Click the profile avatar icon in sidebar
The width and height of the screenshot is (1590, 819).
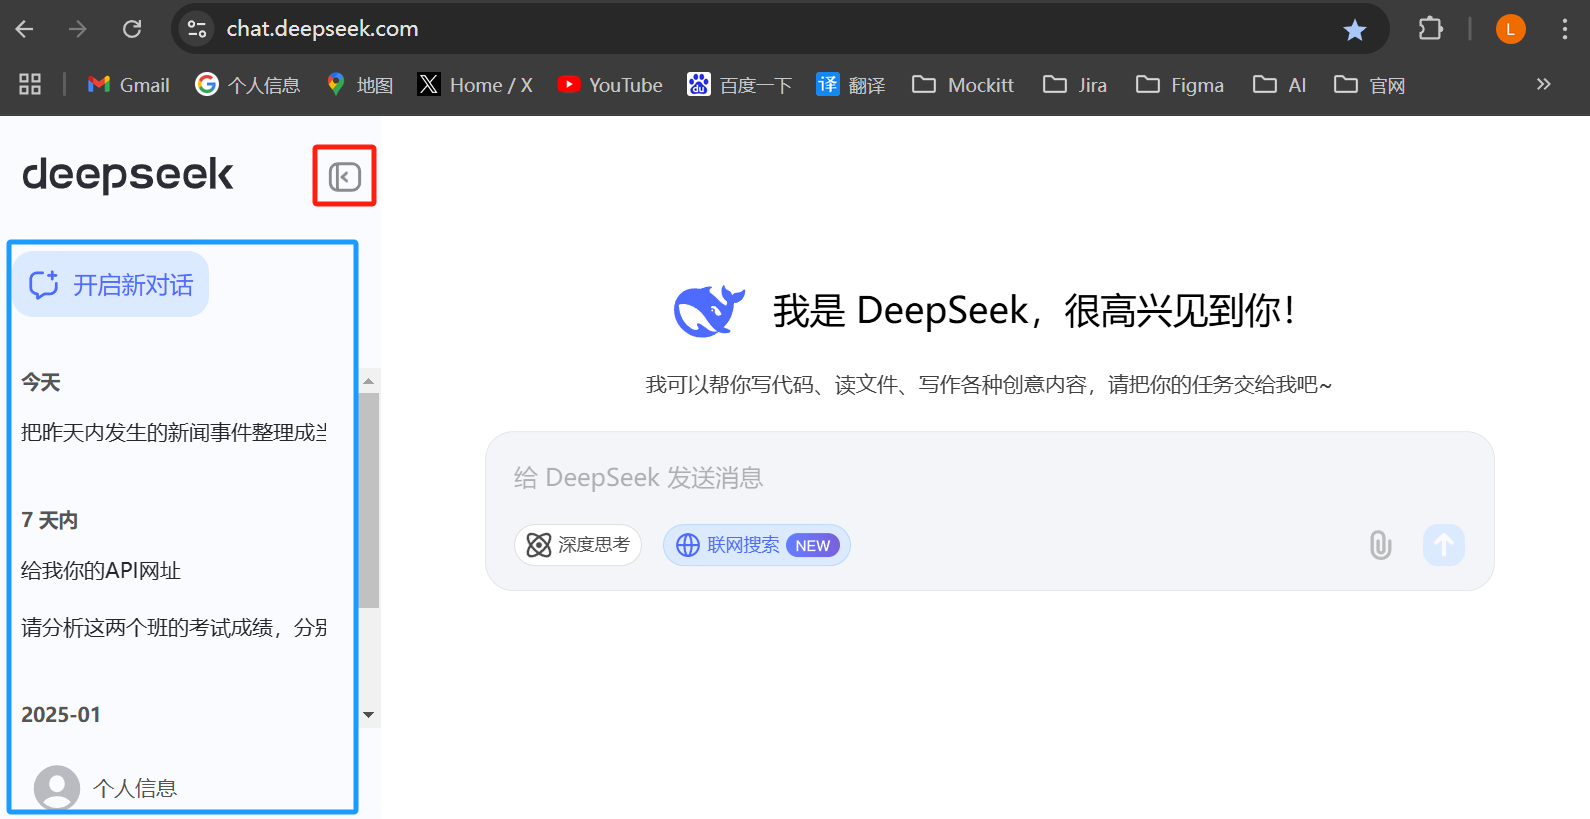pos(57,788)
